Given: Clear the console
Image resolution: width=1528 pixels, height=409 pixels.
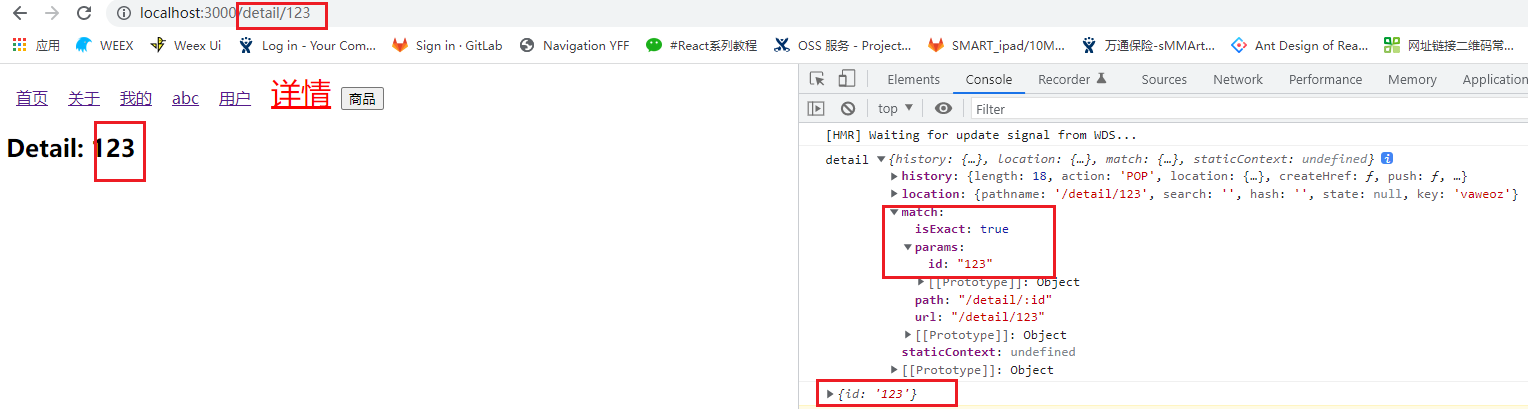Looking at the screenshot, I should pyautogui.click(x=848, y=108).
